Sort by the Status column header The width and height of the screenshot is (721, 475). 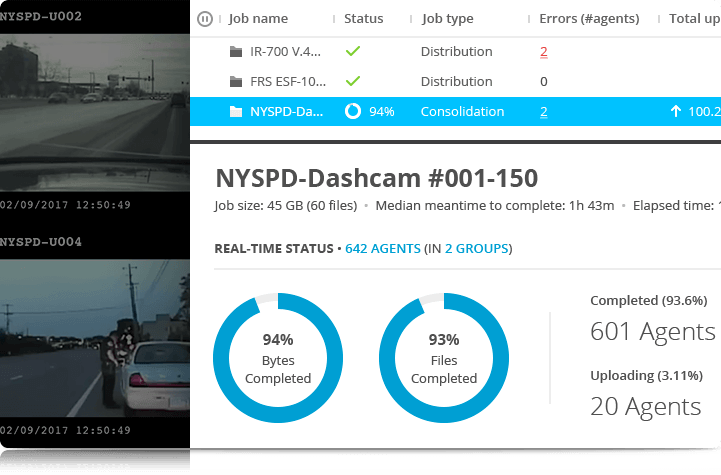tap(363, 18)
